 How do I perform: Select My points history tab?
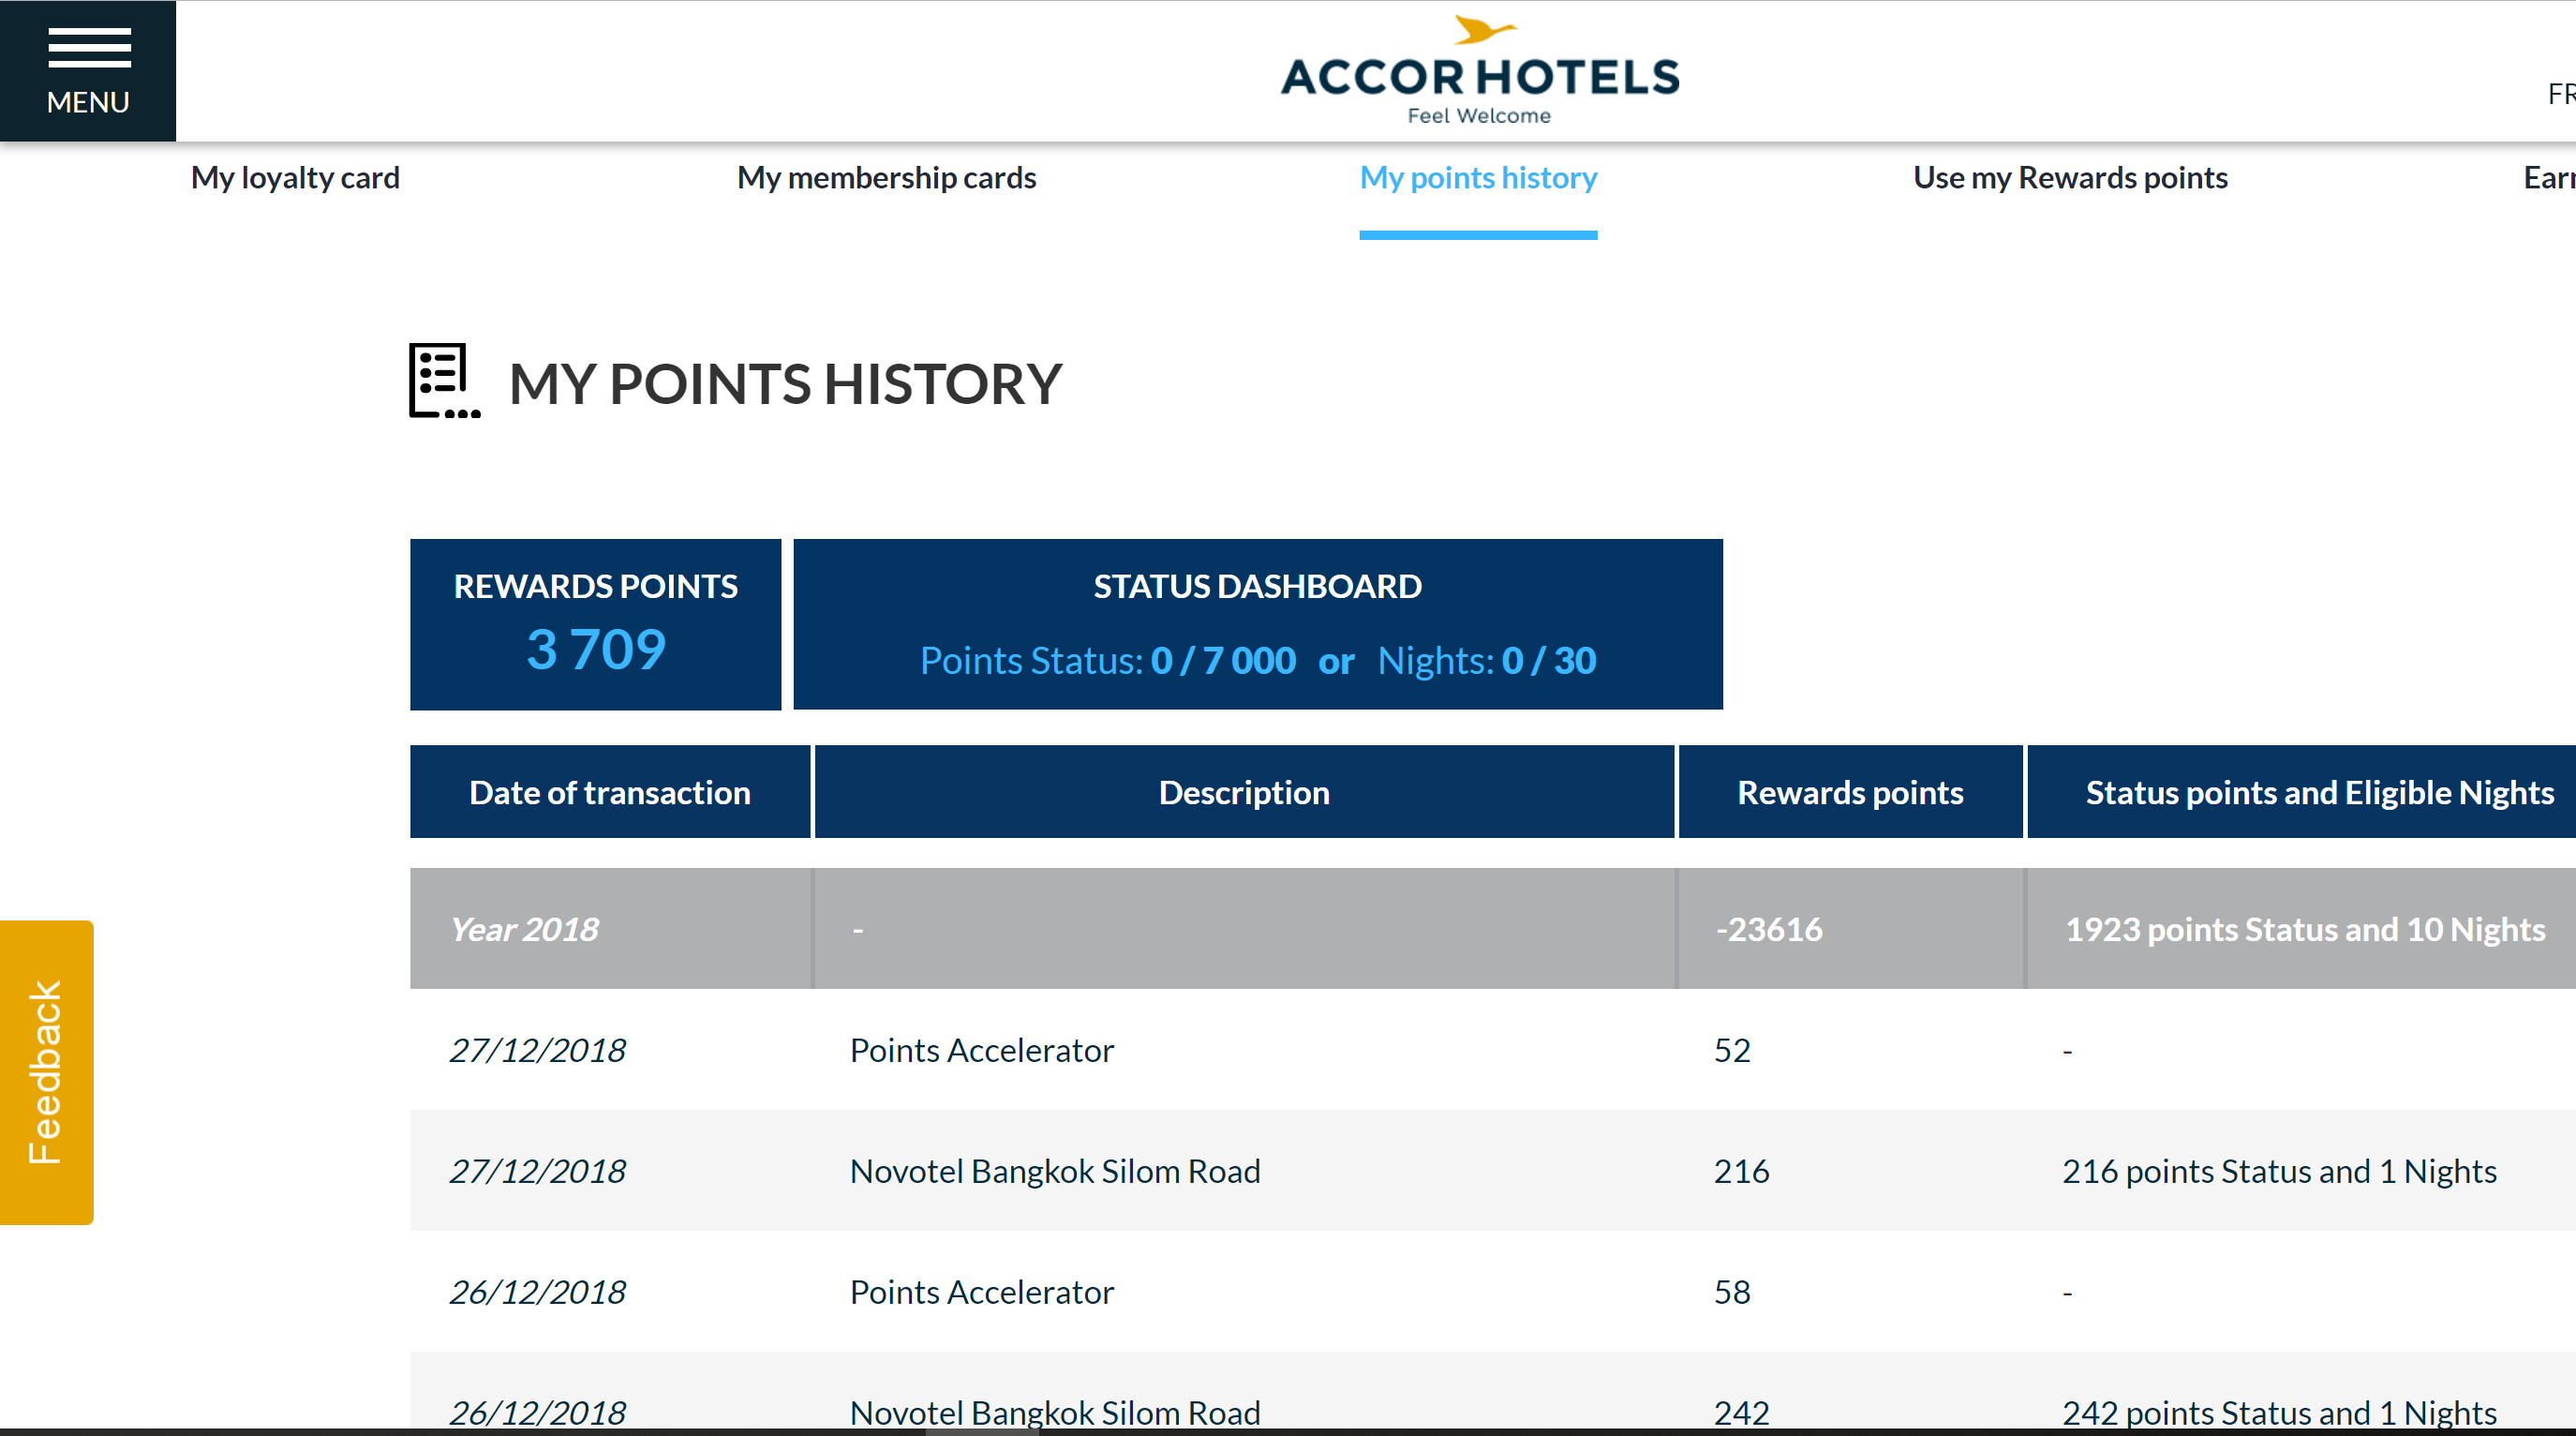1477,178
